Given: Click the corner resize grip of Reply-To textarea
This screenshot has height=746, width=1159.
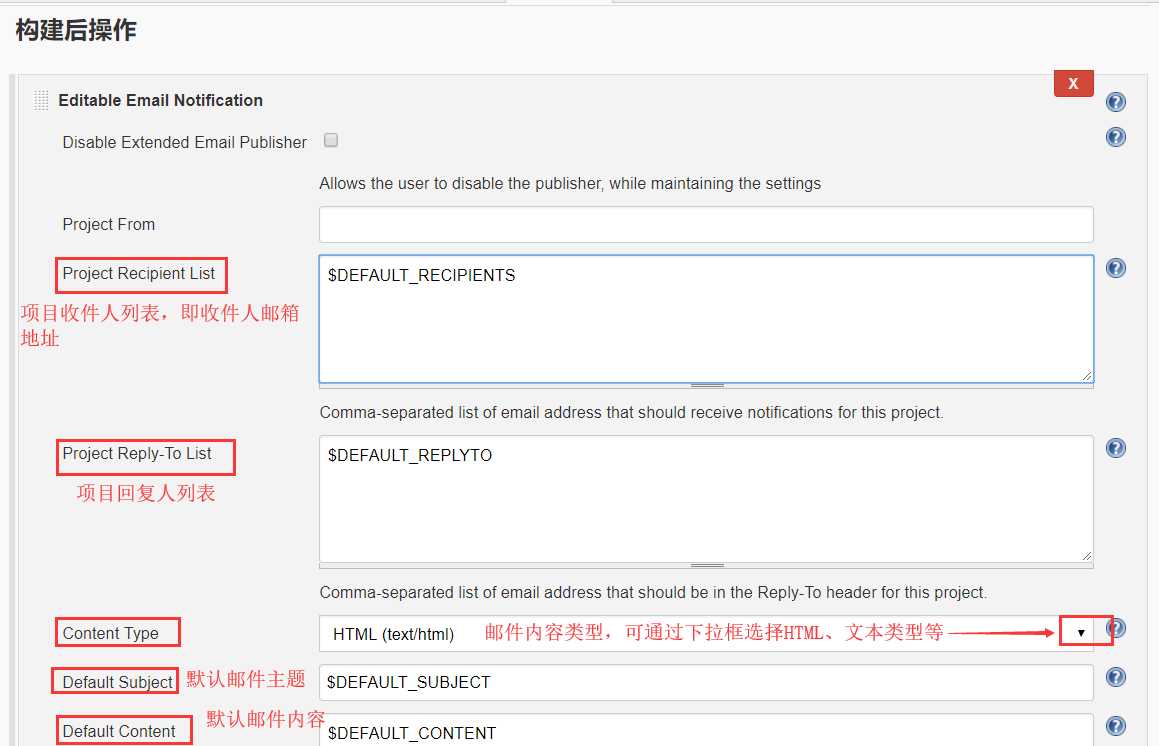Looking at the screenshot, I should click(1086, 556).
